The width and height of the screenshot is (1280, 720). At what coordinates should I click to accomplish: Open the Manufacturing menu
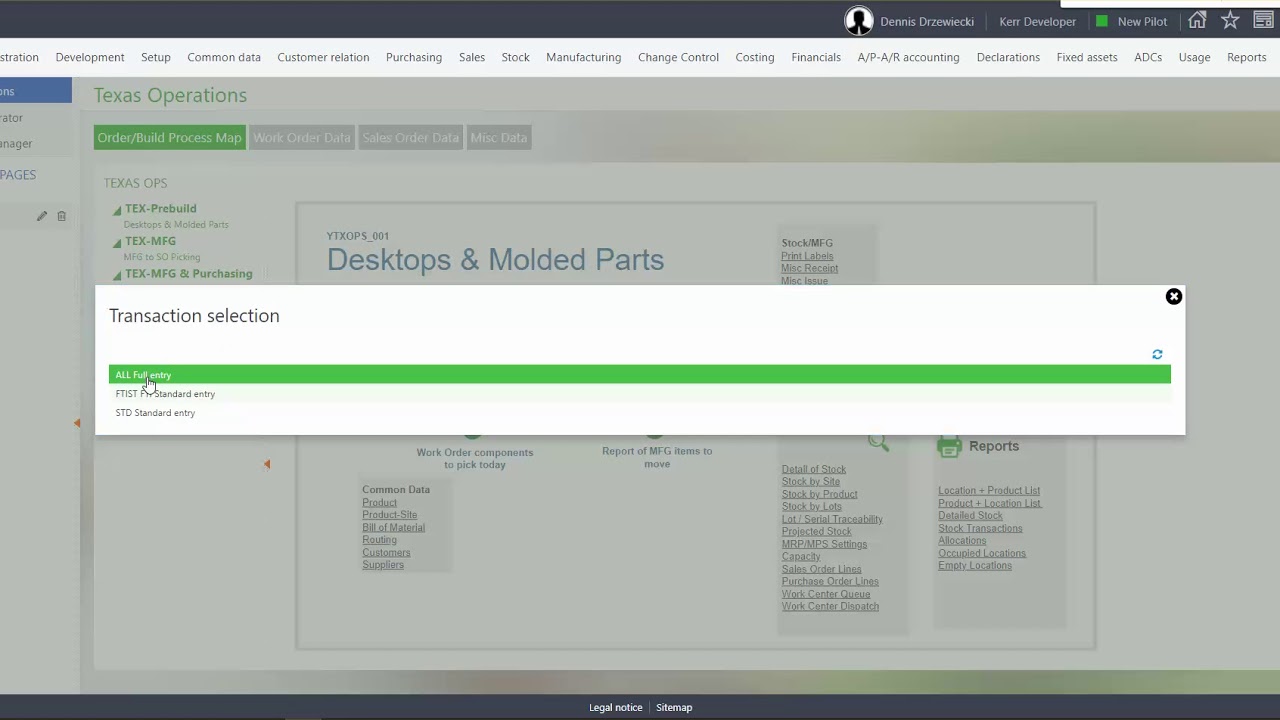tap(584, 57)
